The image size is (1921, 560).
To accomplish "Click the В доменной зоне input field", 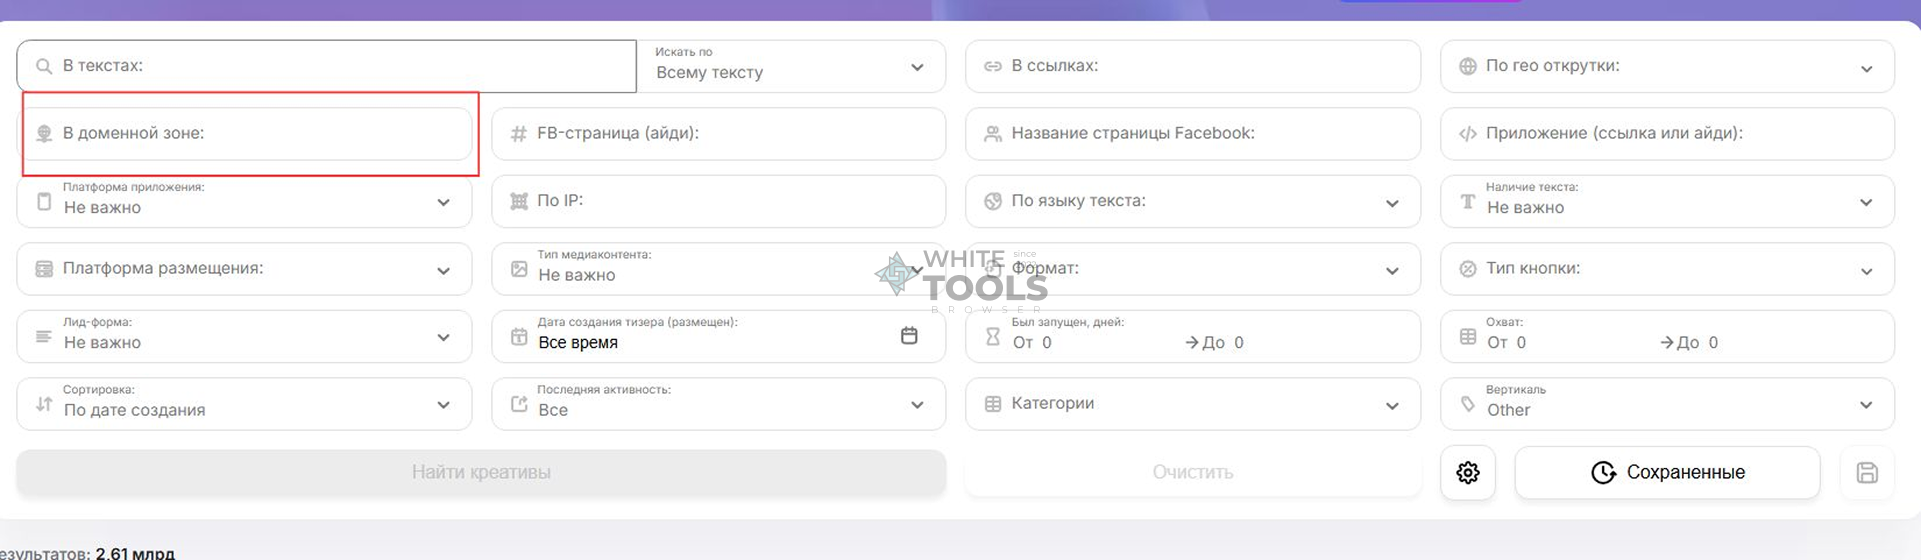I will tap(260, 134).
